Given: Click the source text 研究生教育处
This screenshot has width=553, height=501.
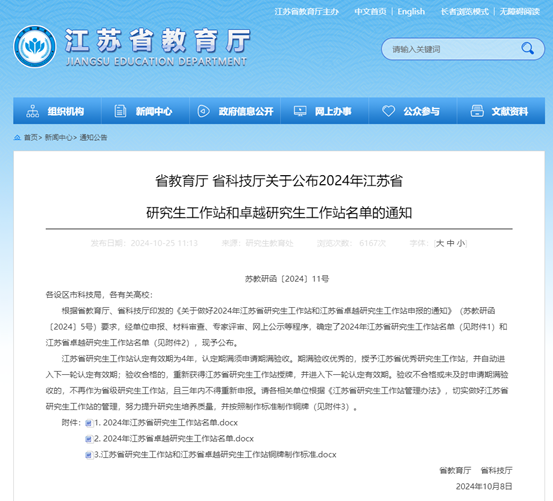Looking at the screenshot, I should pyautogui.click(x=269, y=243).
